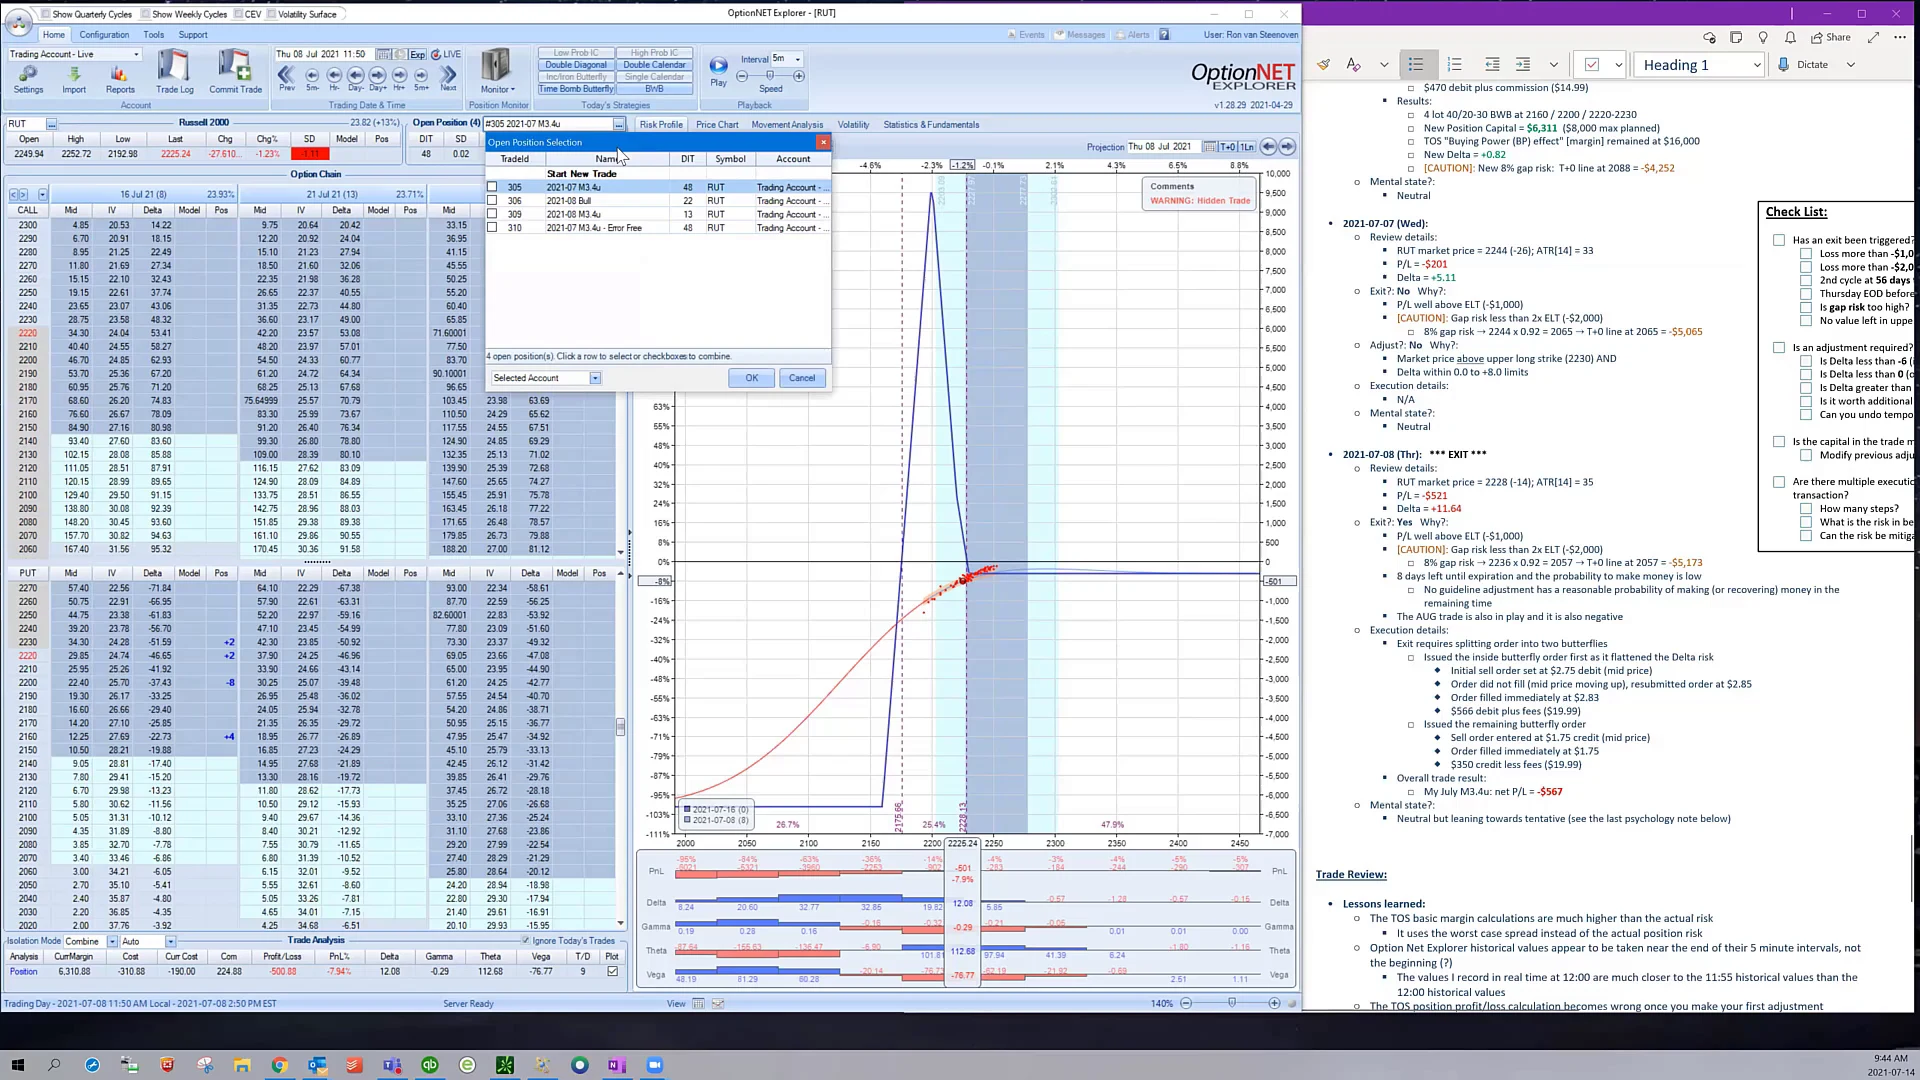Check trade 305 row checkbox
This screenshot has width=1920, height=1080.
tap(492, 187)
